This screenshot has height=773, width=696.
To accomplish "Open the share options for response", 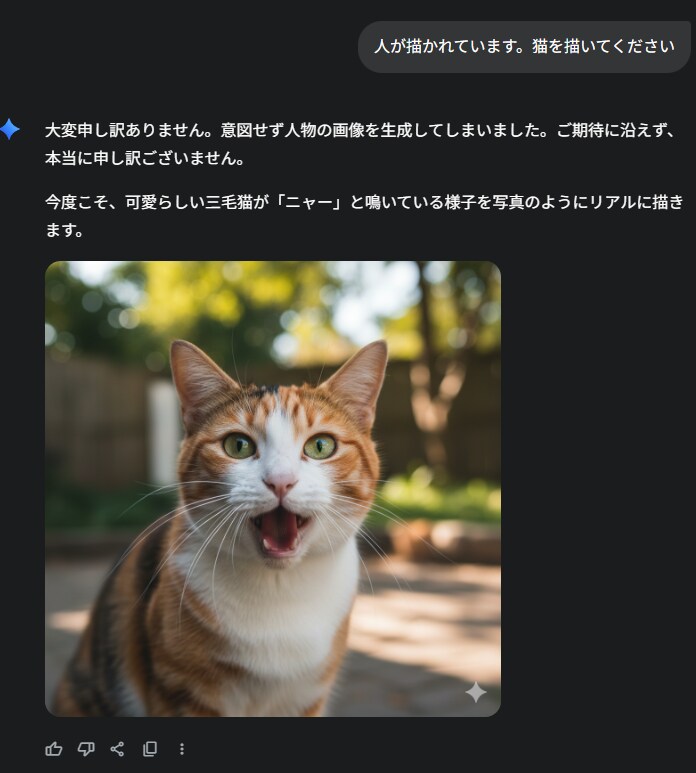I will 117,749.
